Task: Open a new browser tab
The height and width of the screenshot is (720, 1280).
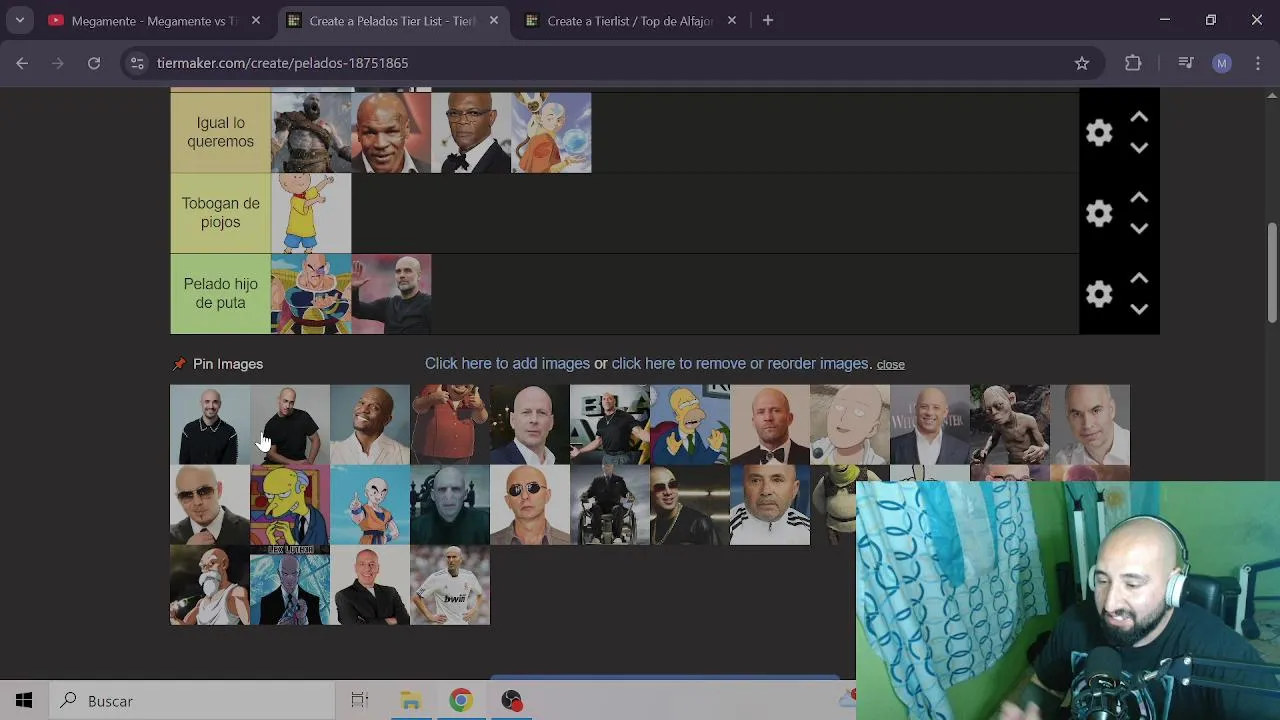Action: [768, 21]
